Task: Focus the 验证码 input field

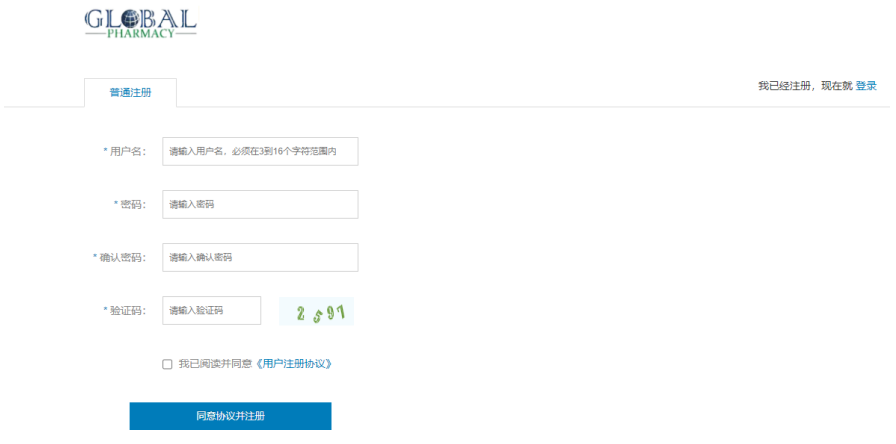Action: point(211,310)
